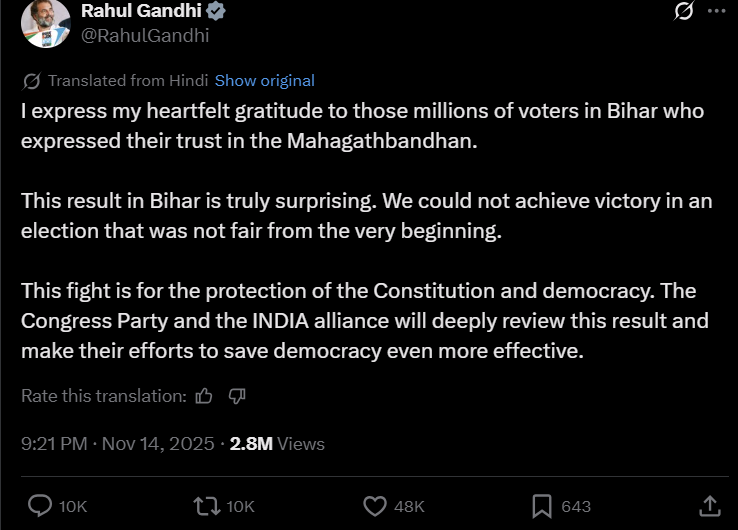Click the translation icon beside 'Translated from Hindi'
Image resolution: width=738 pixels, height=530 pixels.
click(31, 81)
